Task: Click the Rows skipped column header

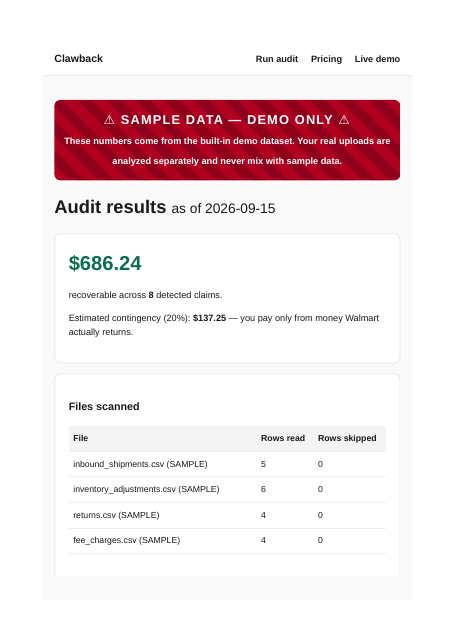Action: point(347,438)
